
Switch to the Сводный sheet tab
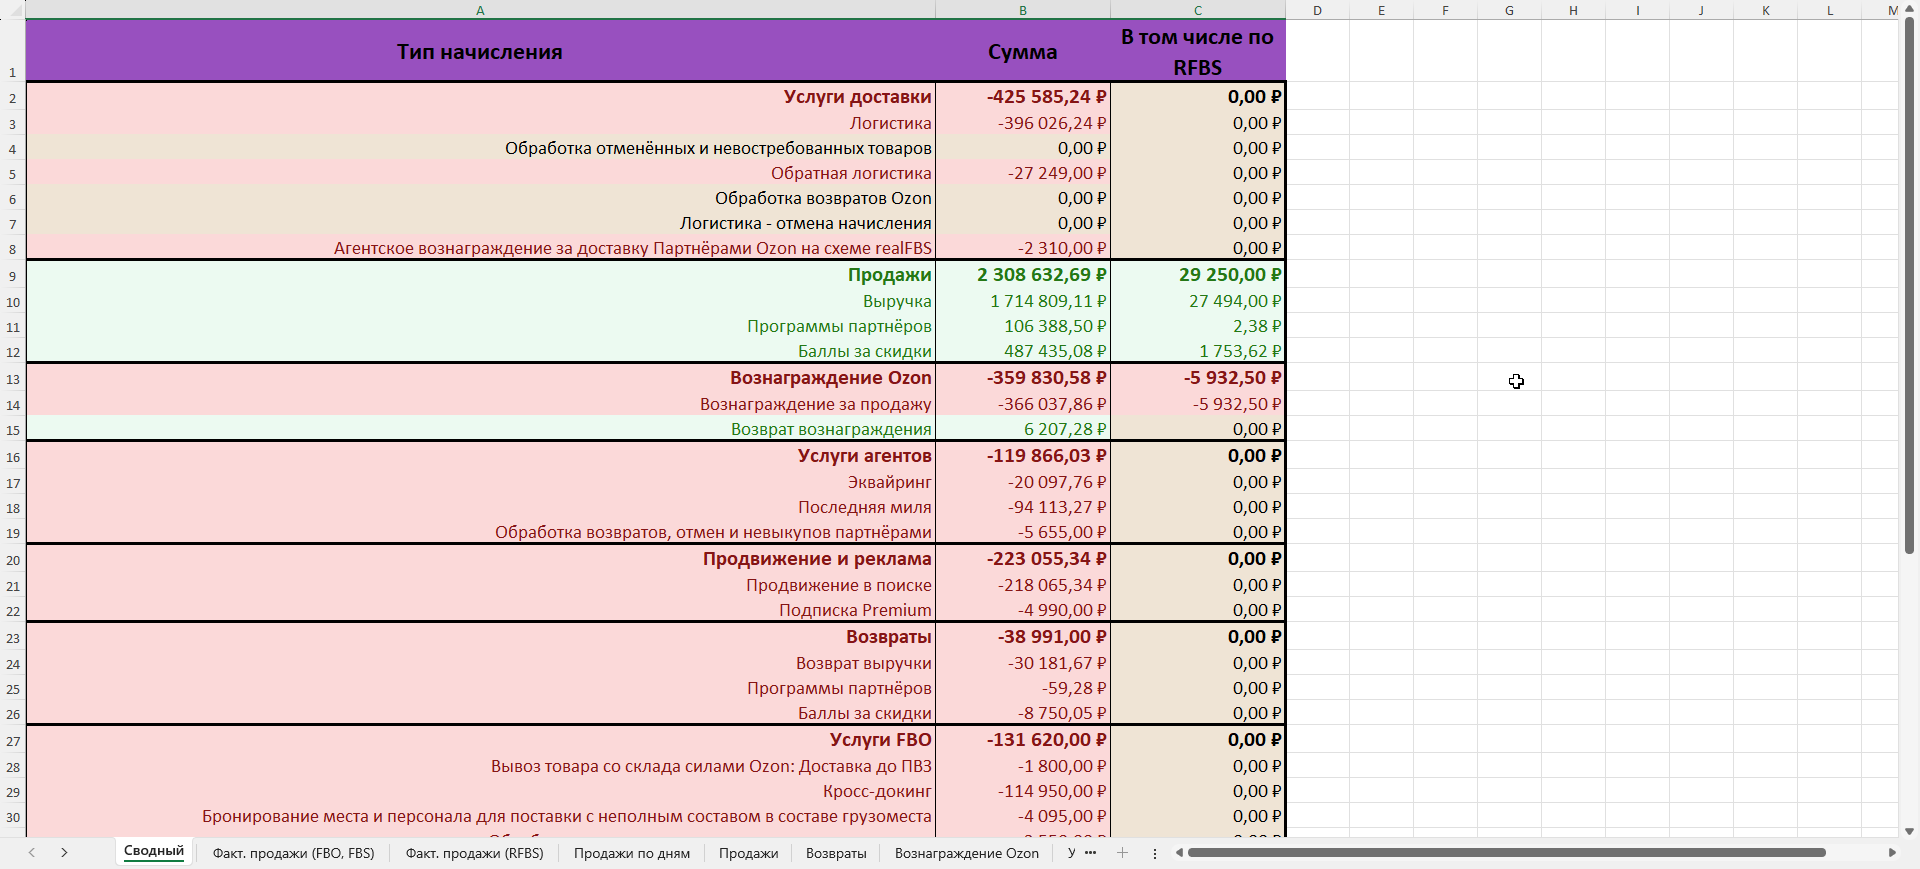point(154,852)
